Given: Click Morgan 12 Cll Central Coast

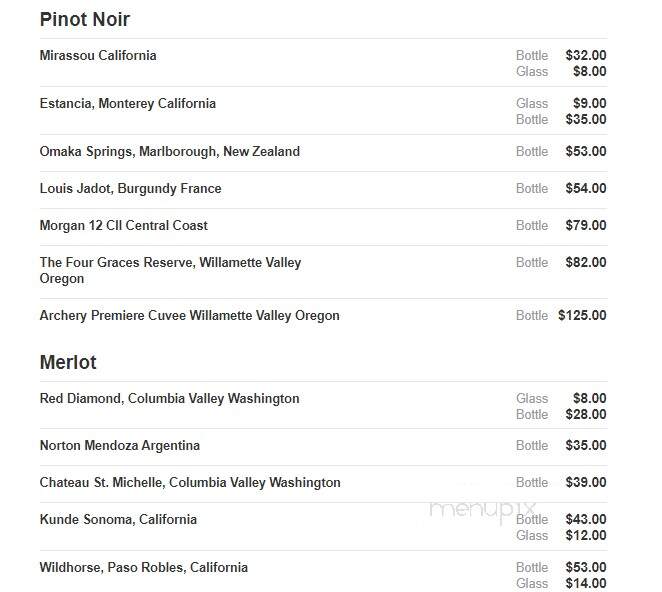Looking at the screenshot, I should [x=124, y=225].
